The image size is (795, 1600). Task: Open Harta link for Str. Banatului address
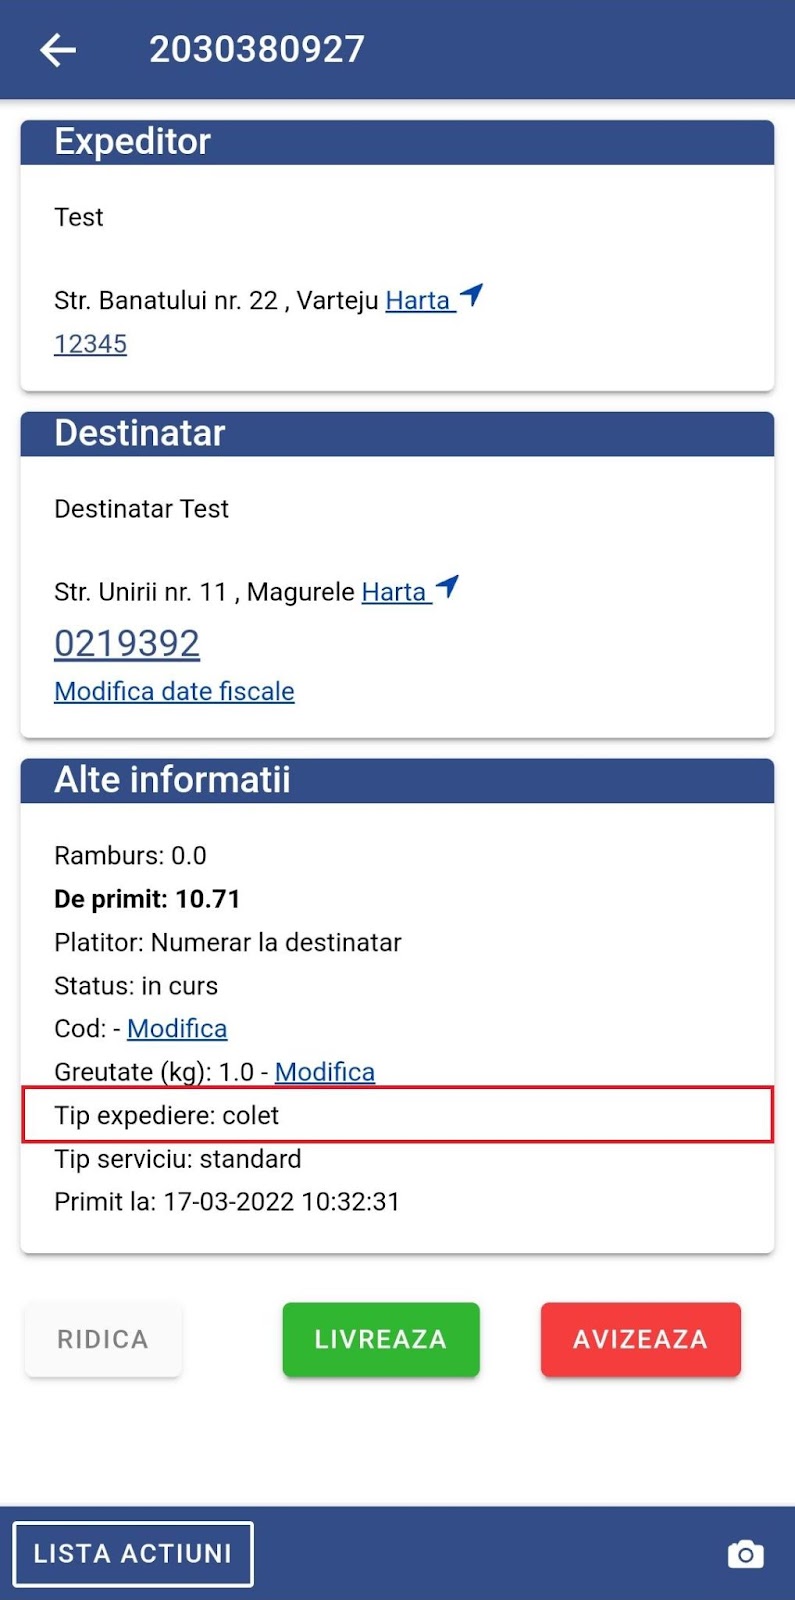click(x=420, y=300)
